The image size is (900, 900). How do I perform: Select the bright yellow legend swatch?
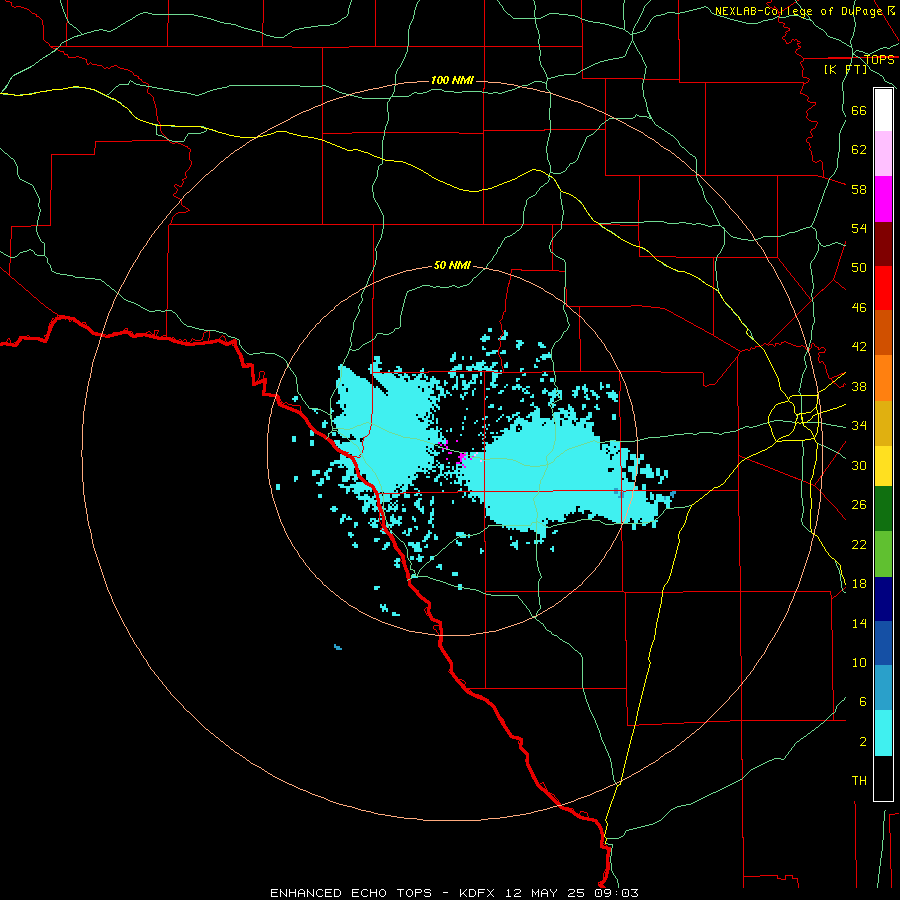point(883,466)
